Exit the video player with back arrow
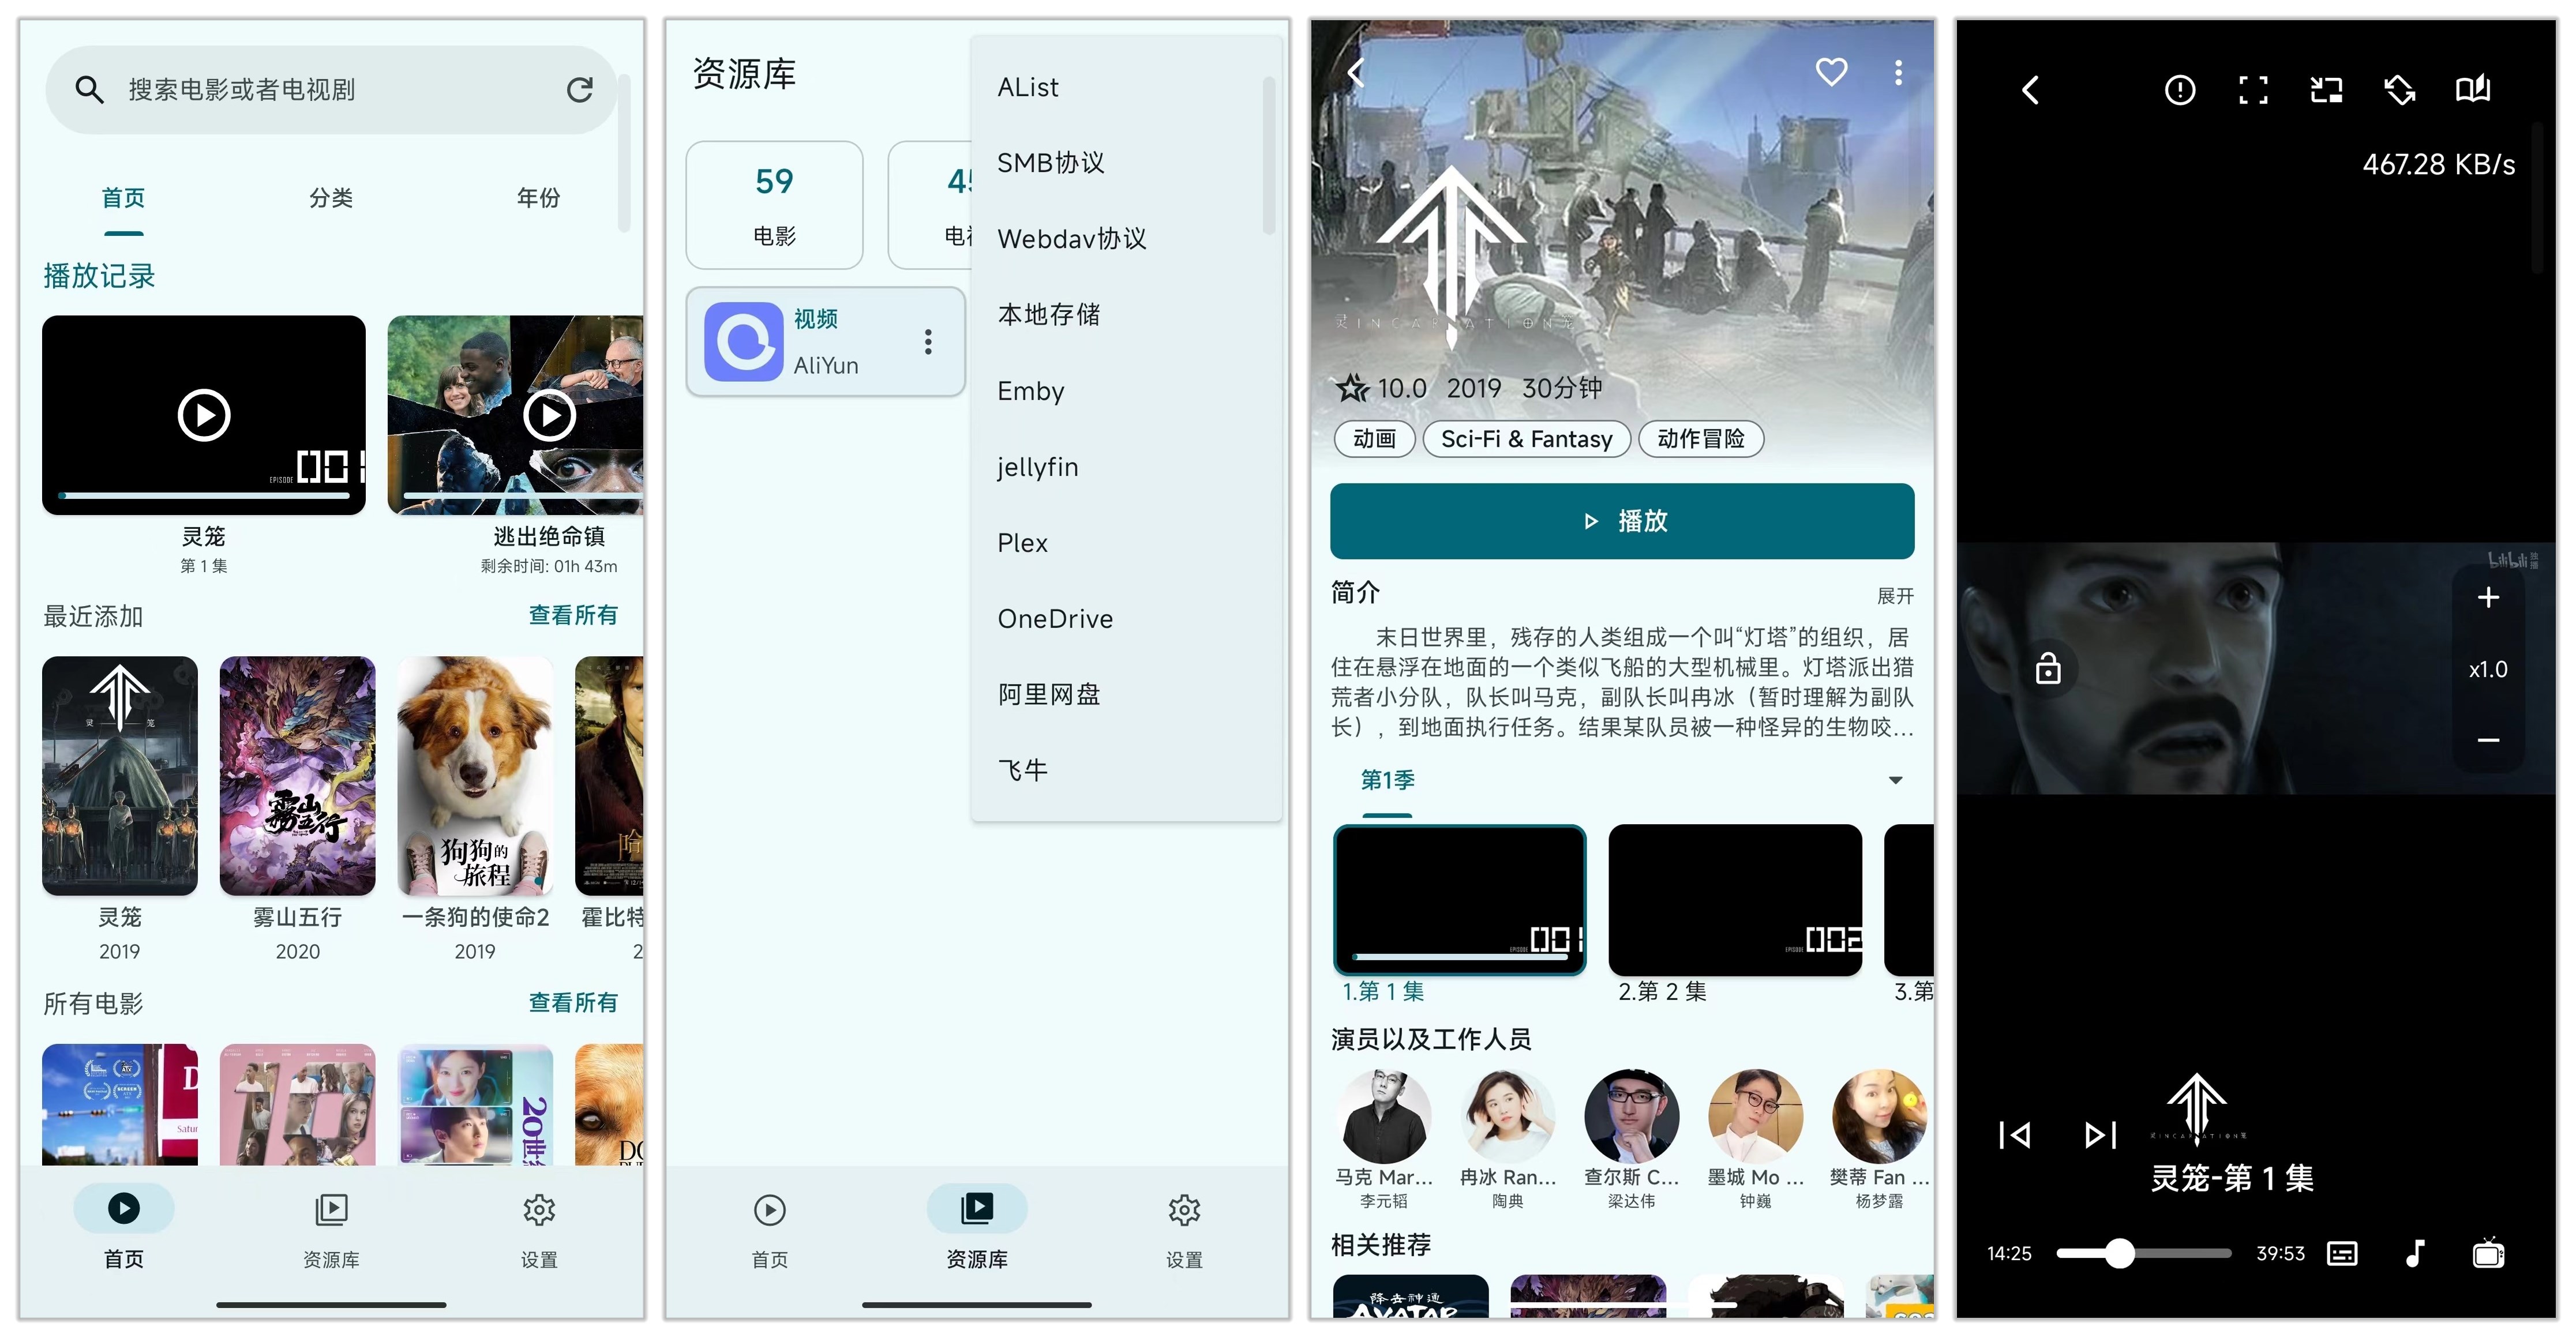2576x1338 pixels. coord(2030,90)
